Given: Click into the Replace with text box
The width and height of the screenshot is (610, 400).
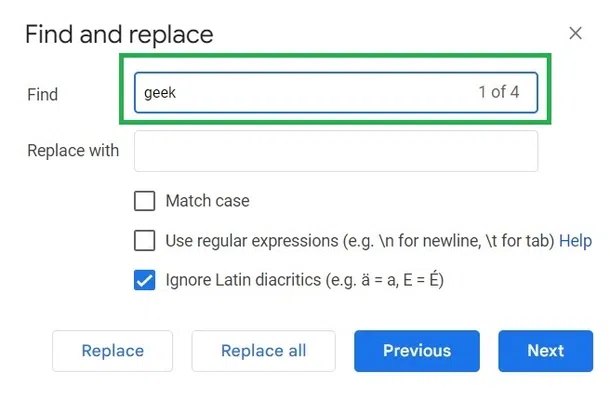Looking at the screenshot, I should pos(336,151).
